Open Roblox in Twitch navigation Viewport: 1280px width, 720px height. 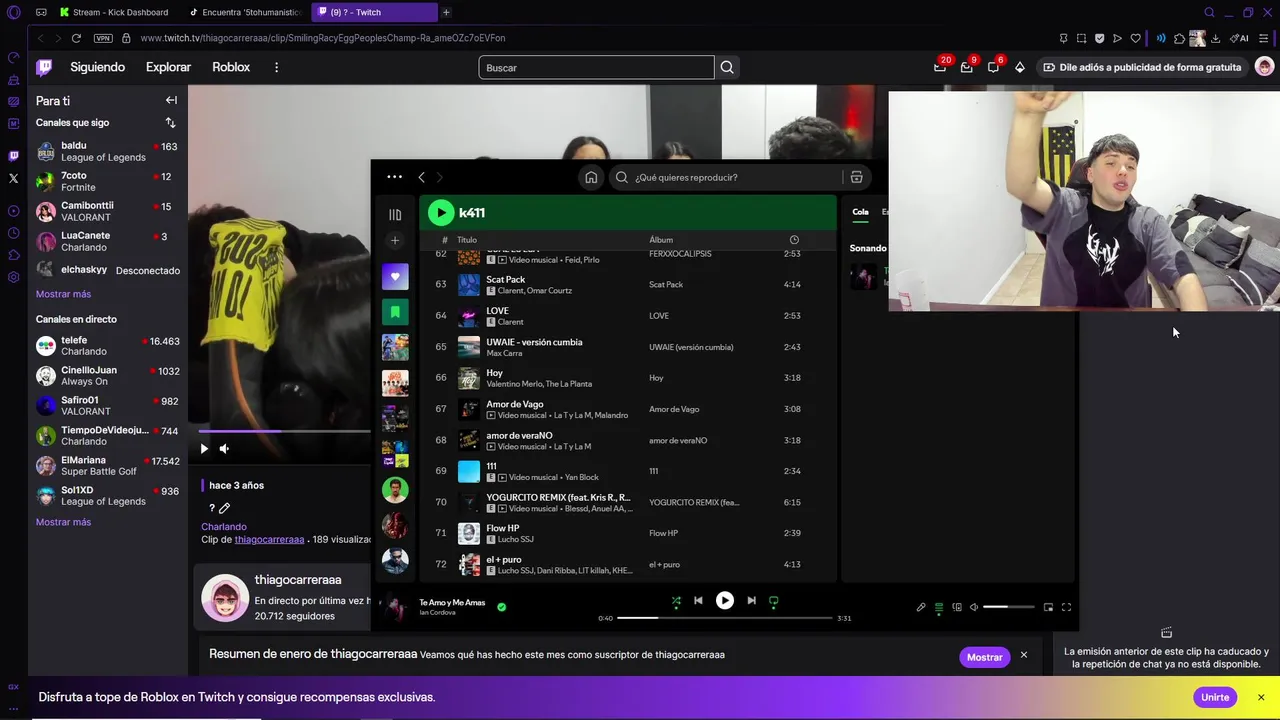pyautogui.click(x=231, y=67)
